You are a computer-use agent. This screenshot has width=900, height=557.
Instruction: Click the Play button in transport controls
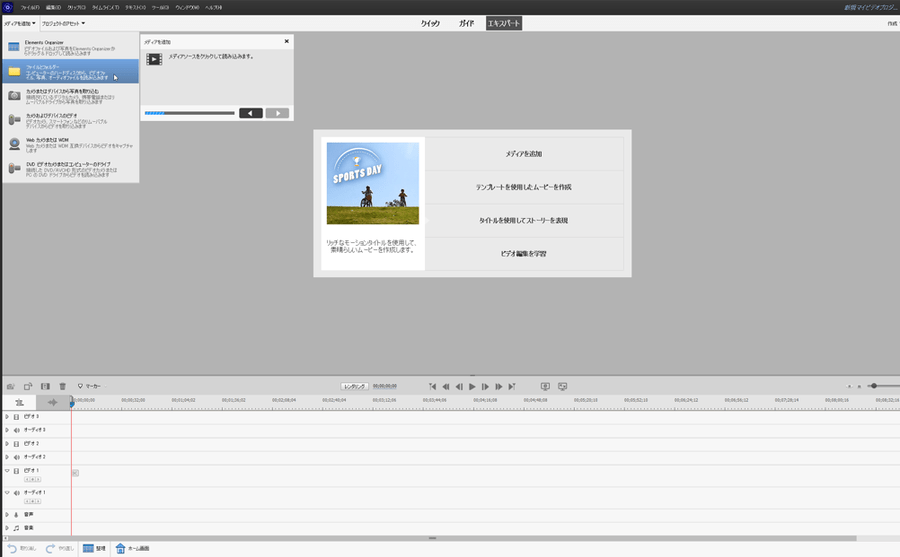tap(472, 386)
